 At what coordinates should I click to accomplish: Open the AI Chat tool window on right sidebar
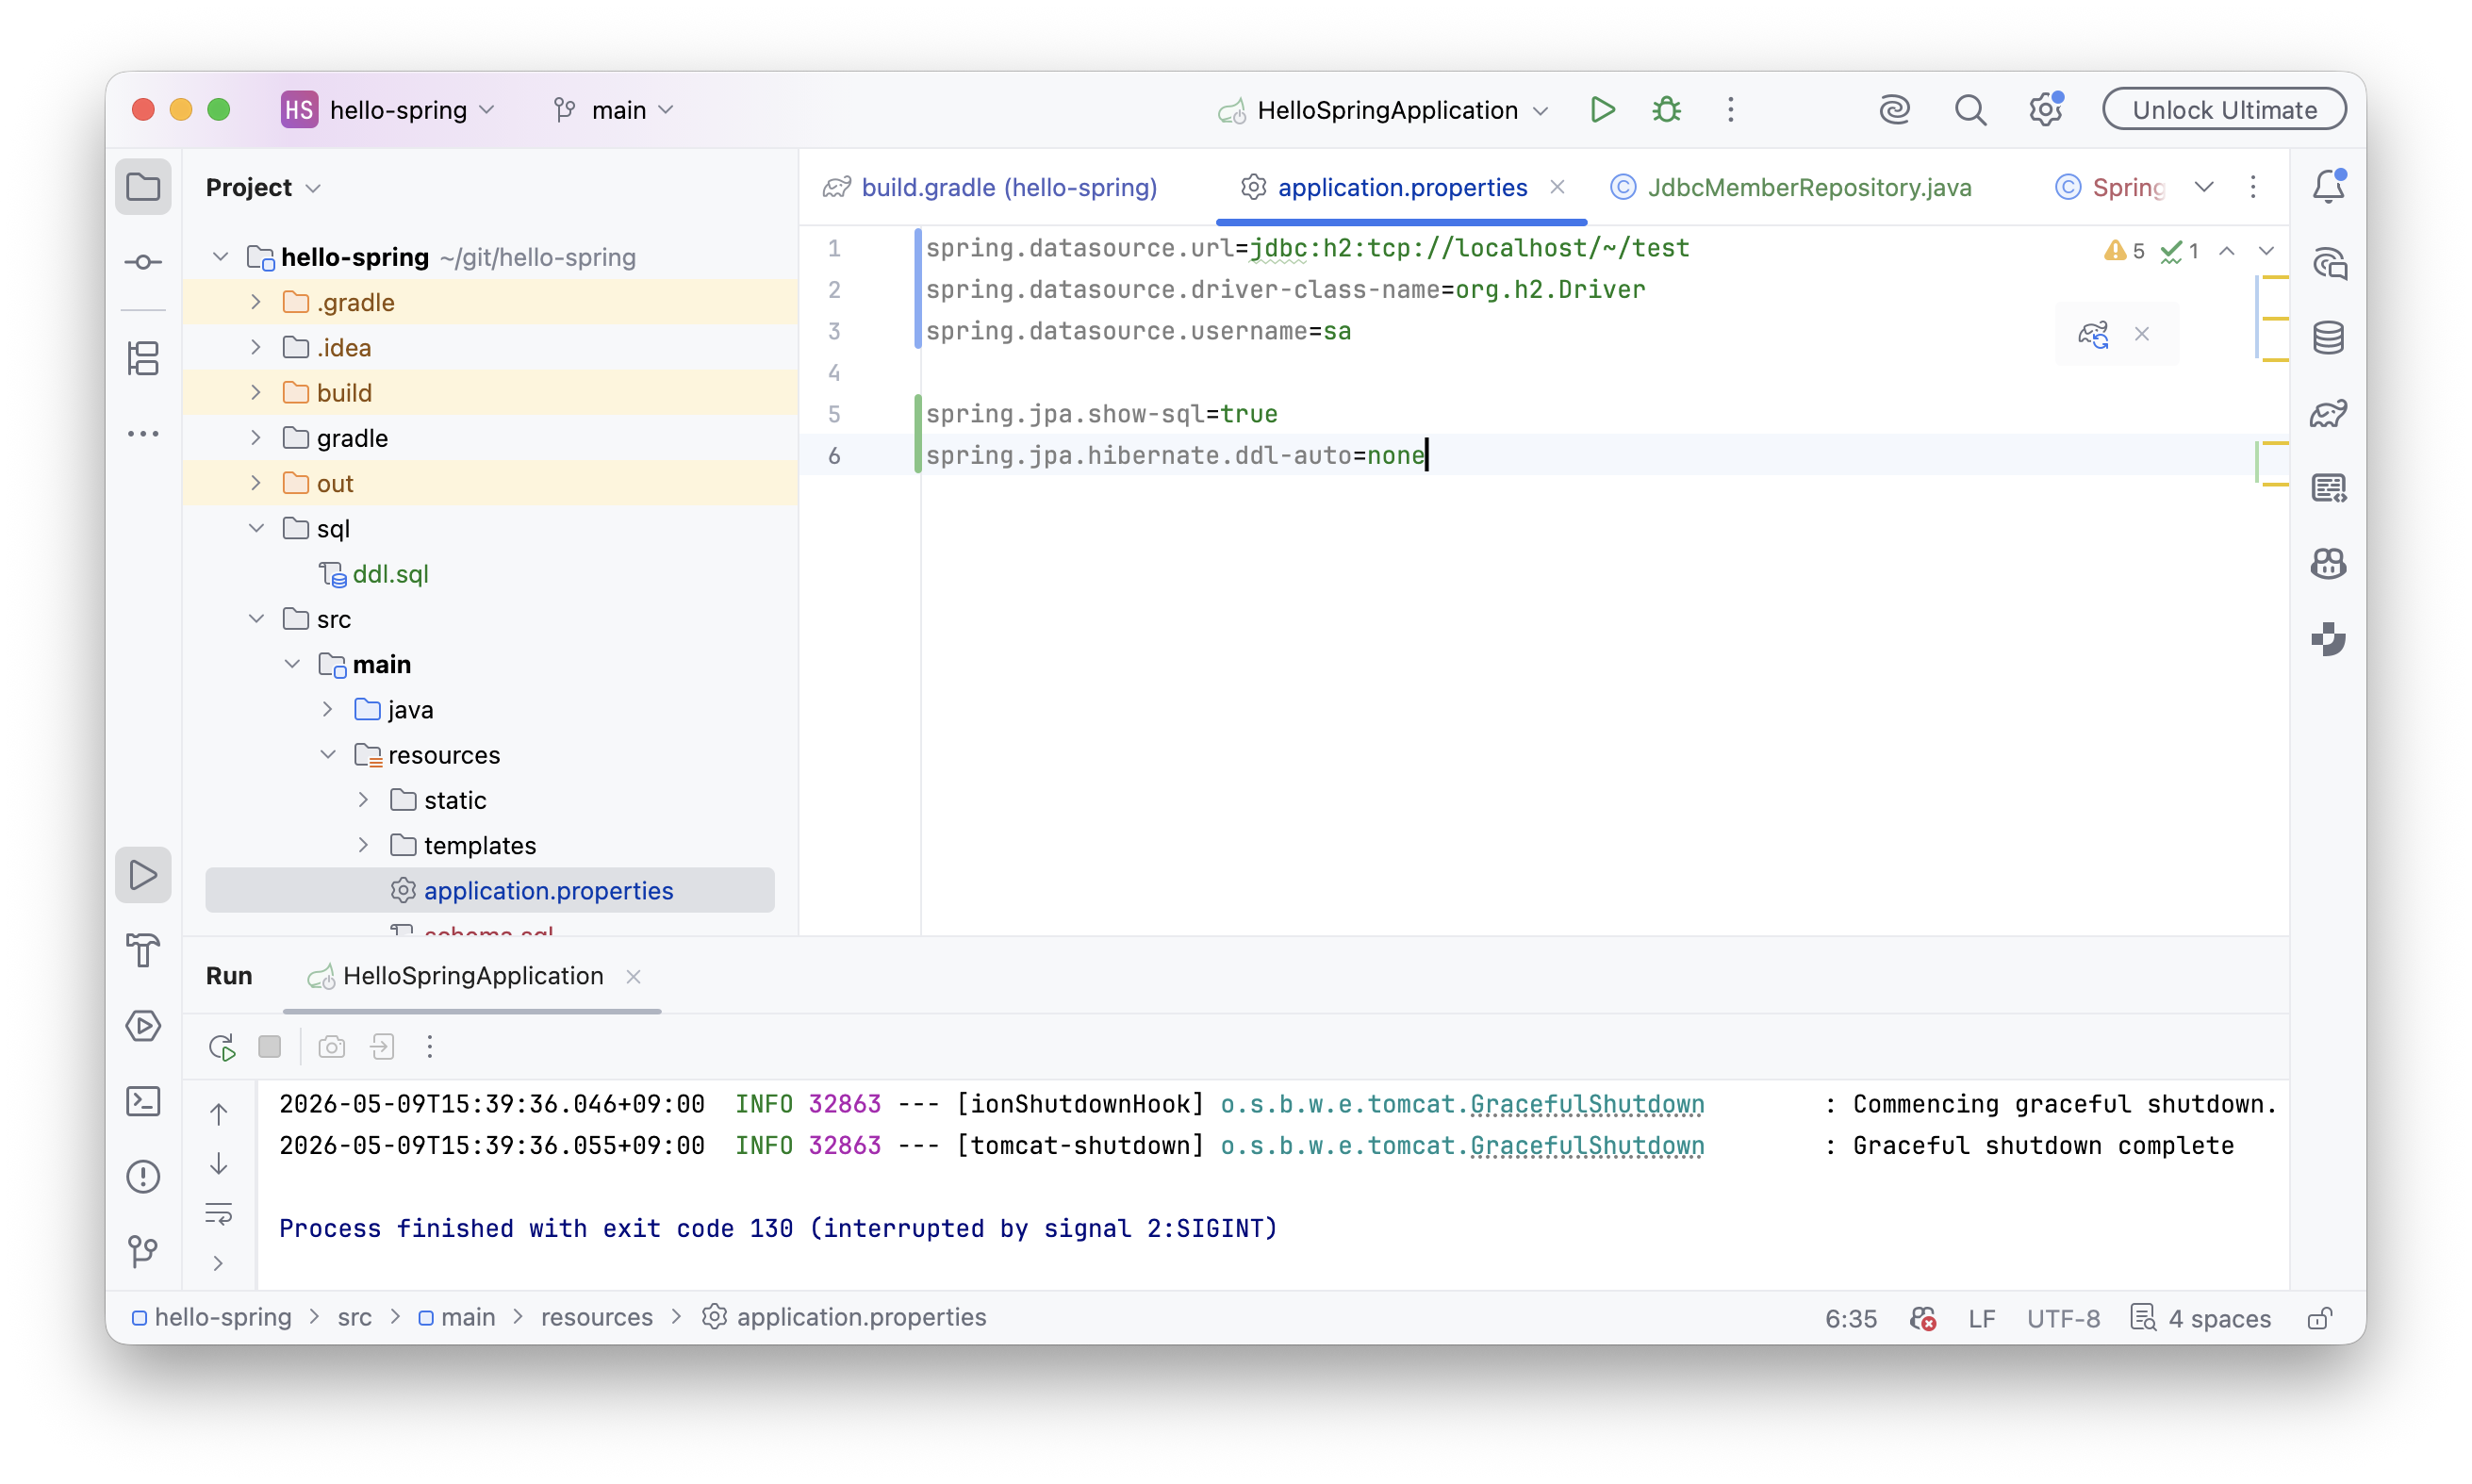point(2328,263)
